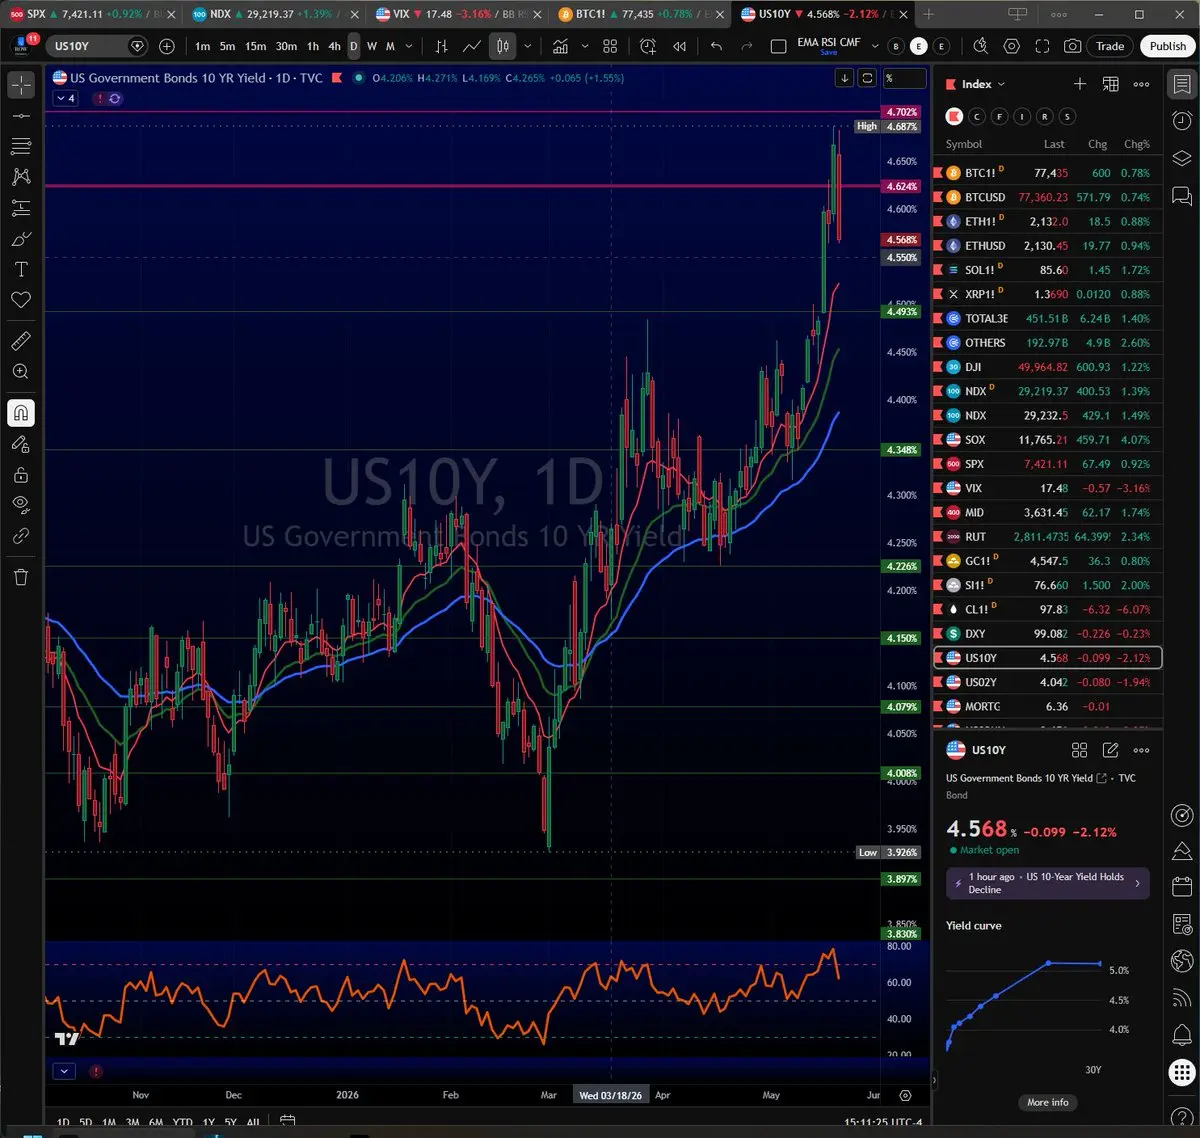
Task: Open the EMA RSI CMF layout dropdown
Action: click(x=876, y=46)
